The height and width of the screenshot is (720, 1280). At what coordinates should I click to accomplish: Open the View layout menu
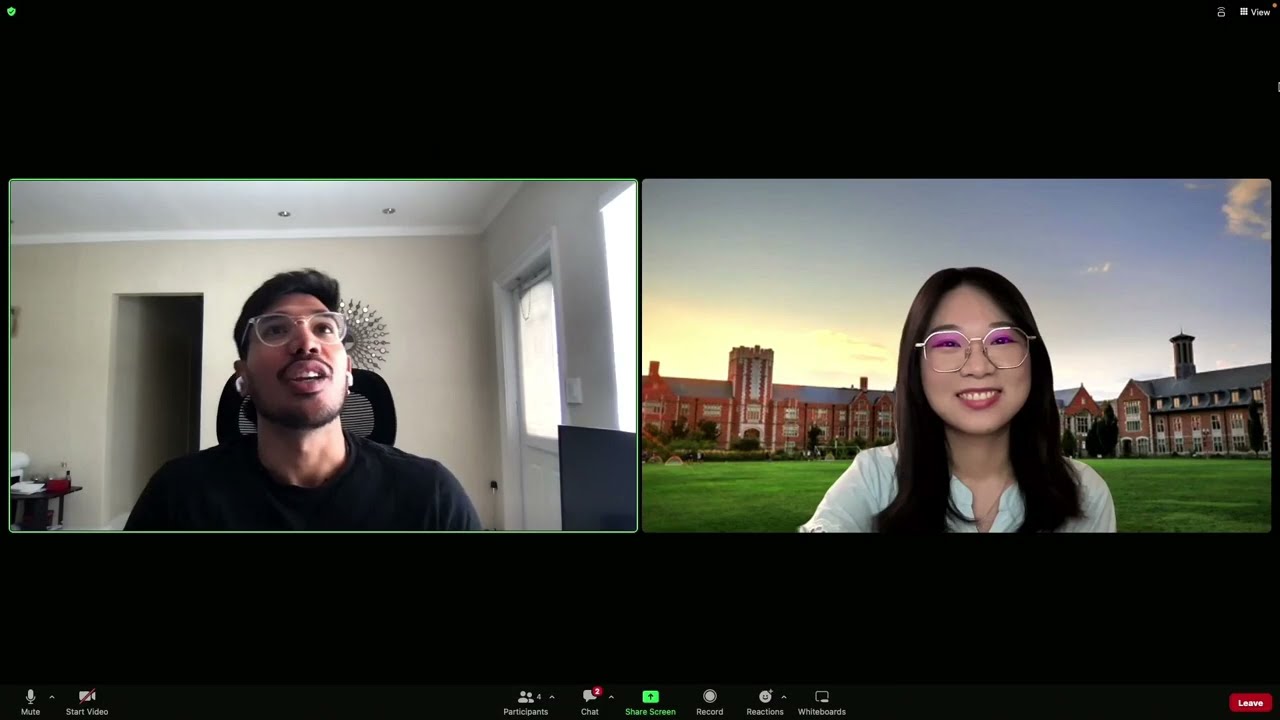point(1255,12)
